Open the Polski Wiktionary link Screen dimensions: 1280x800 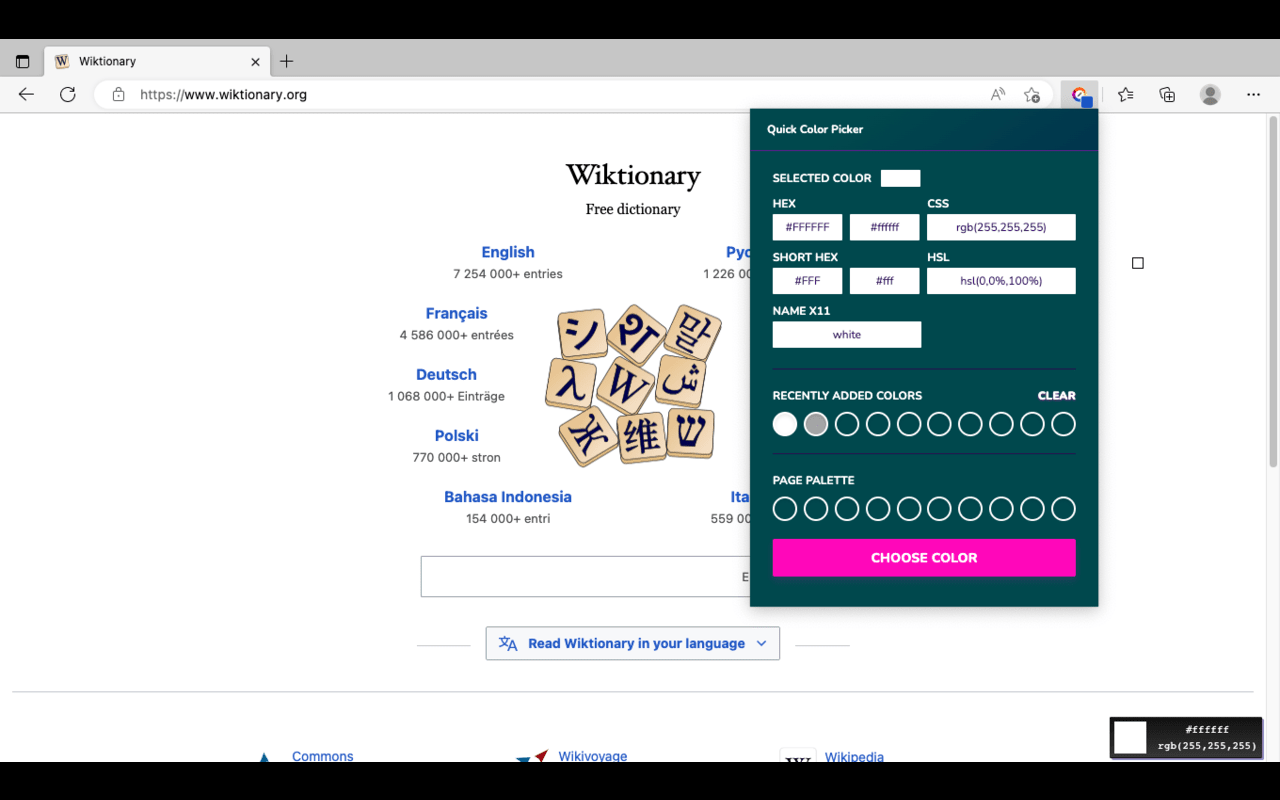coord(456,435)
